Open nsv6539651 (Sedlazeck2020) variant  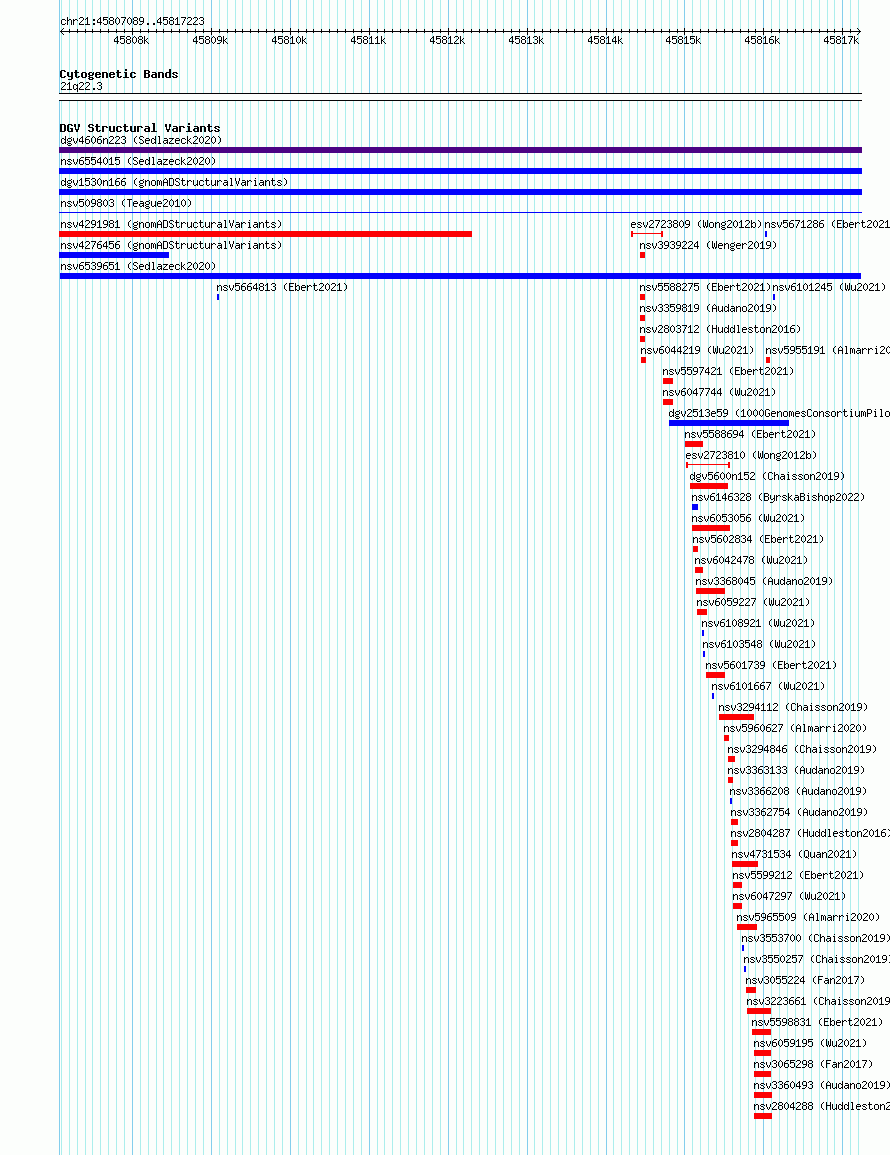[x=138, y=266]
